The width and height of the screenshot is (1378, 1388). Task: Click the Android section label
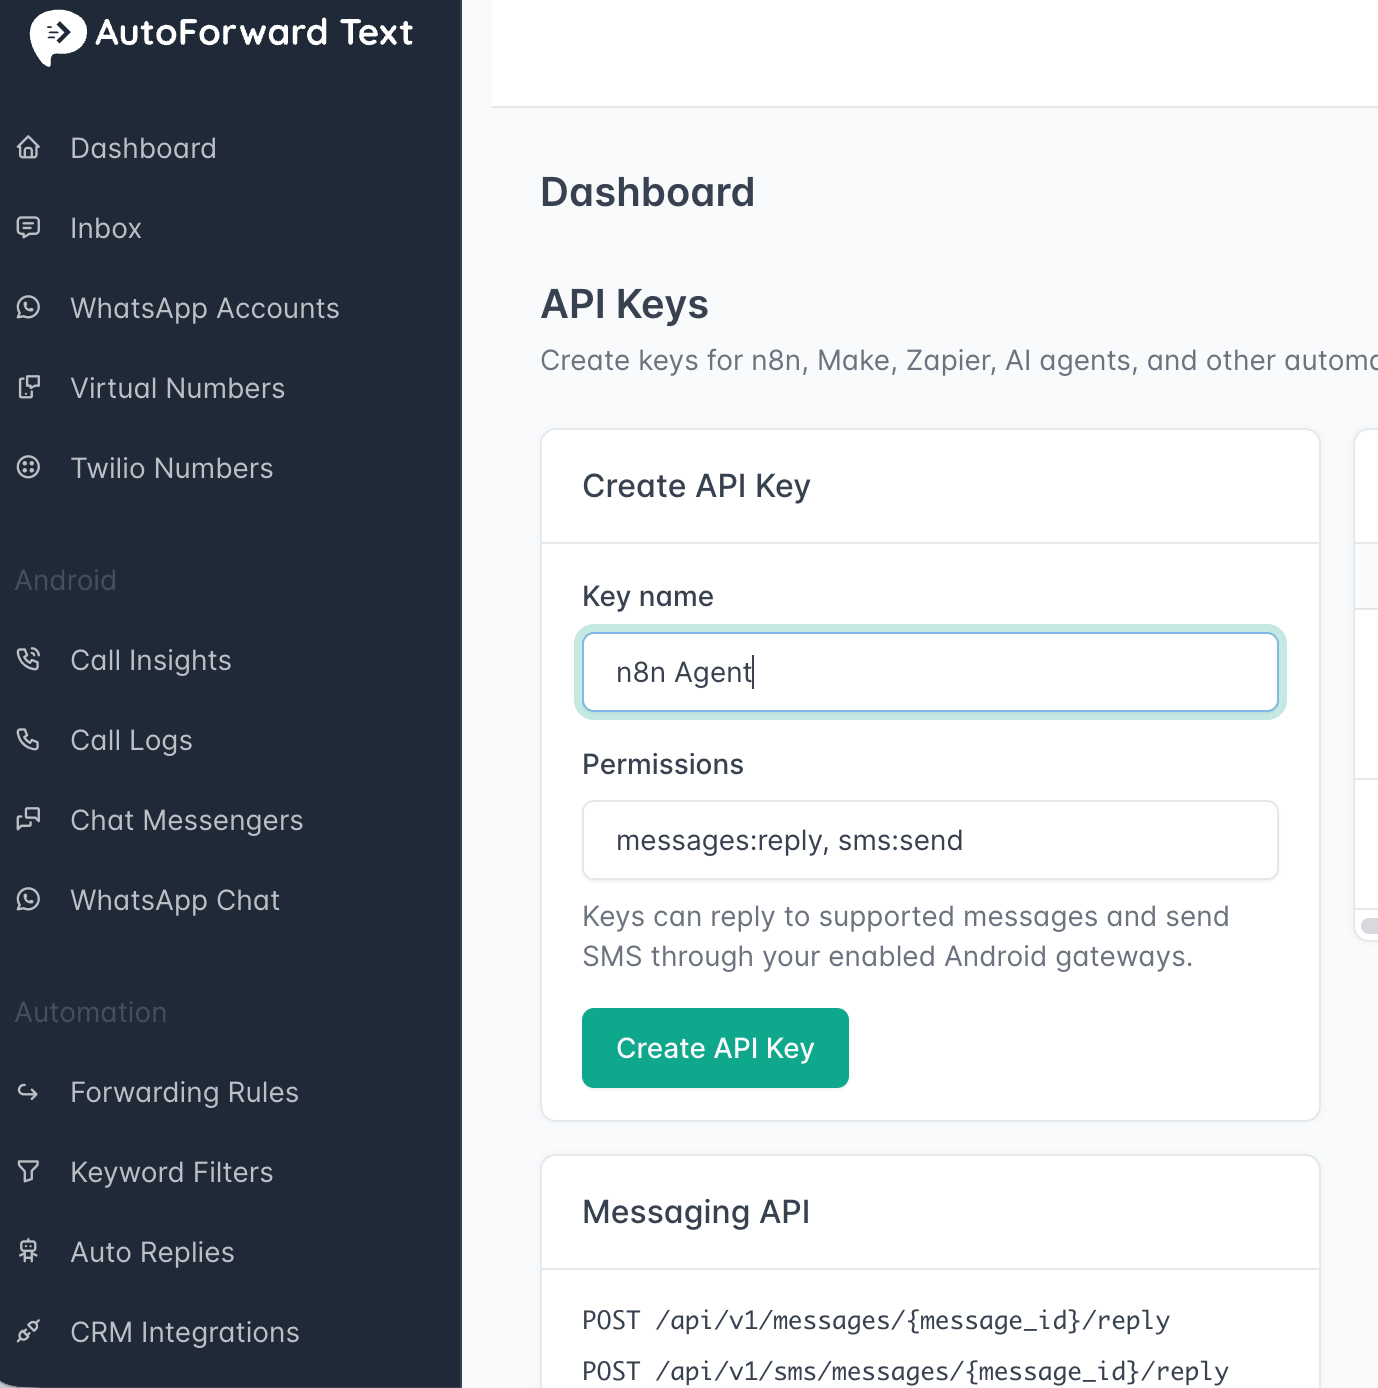(66, 580)
